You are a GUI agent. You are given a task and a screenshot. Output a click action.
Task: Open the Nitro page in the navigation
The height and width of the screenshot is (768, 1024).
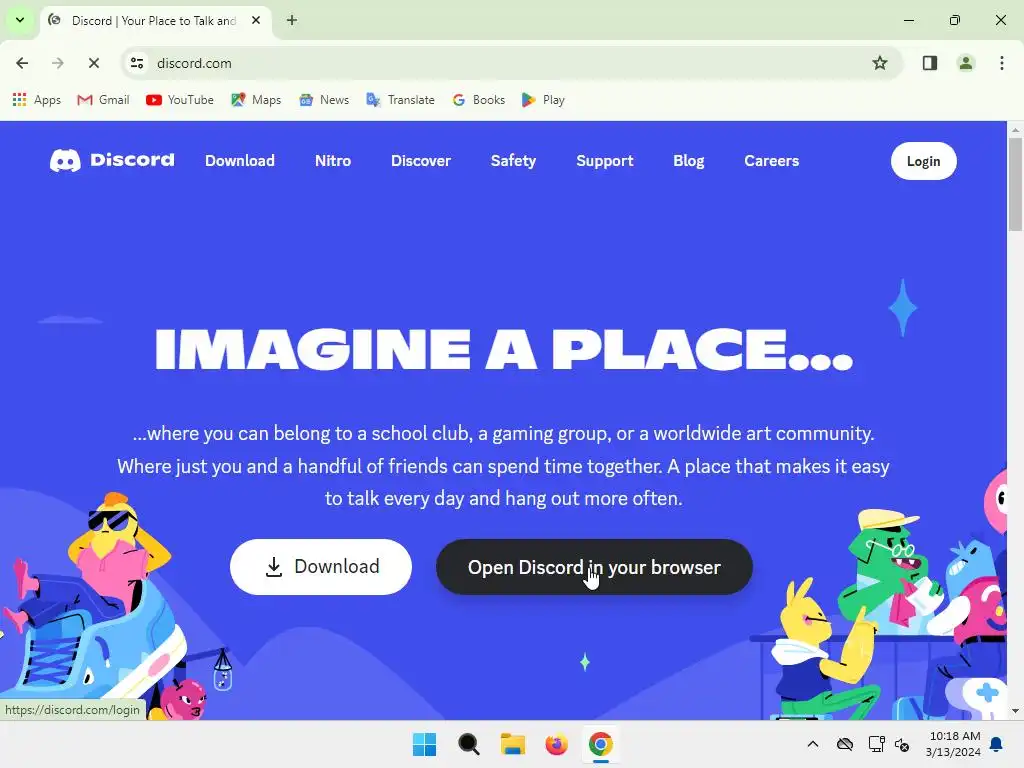click(x=333, y=161)
